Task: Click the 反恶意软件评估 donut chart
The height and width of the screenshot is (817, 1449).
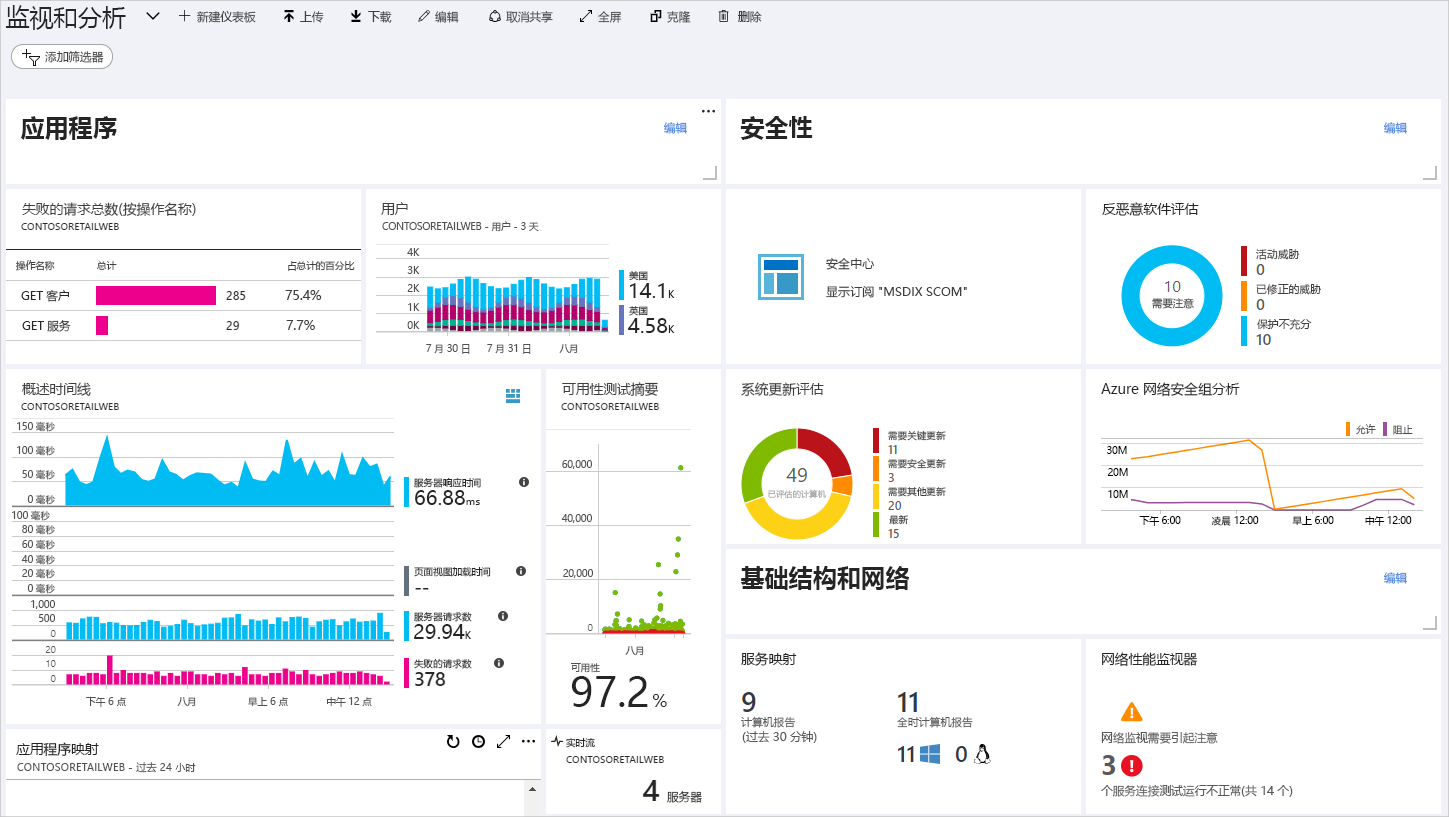Action: pos(1172,294)
